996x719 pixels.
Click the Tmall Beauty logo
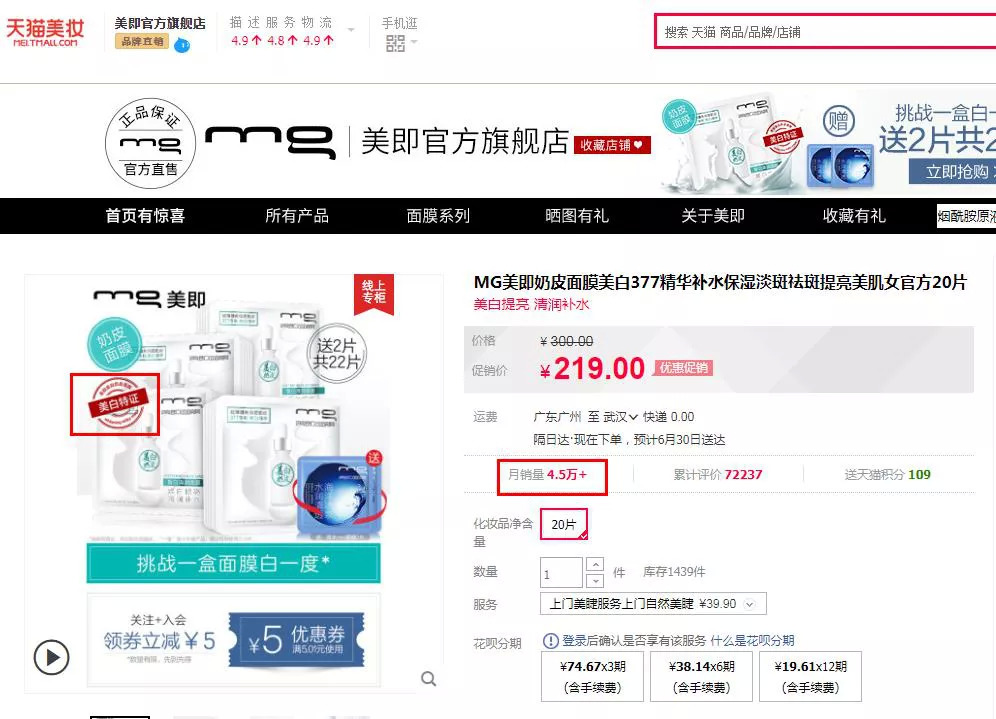pos(45,32)
